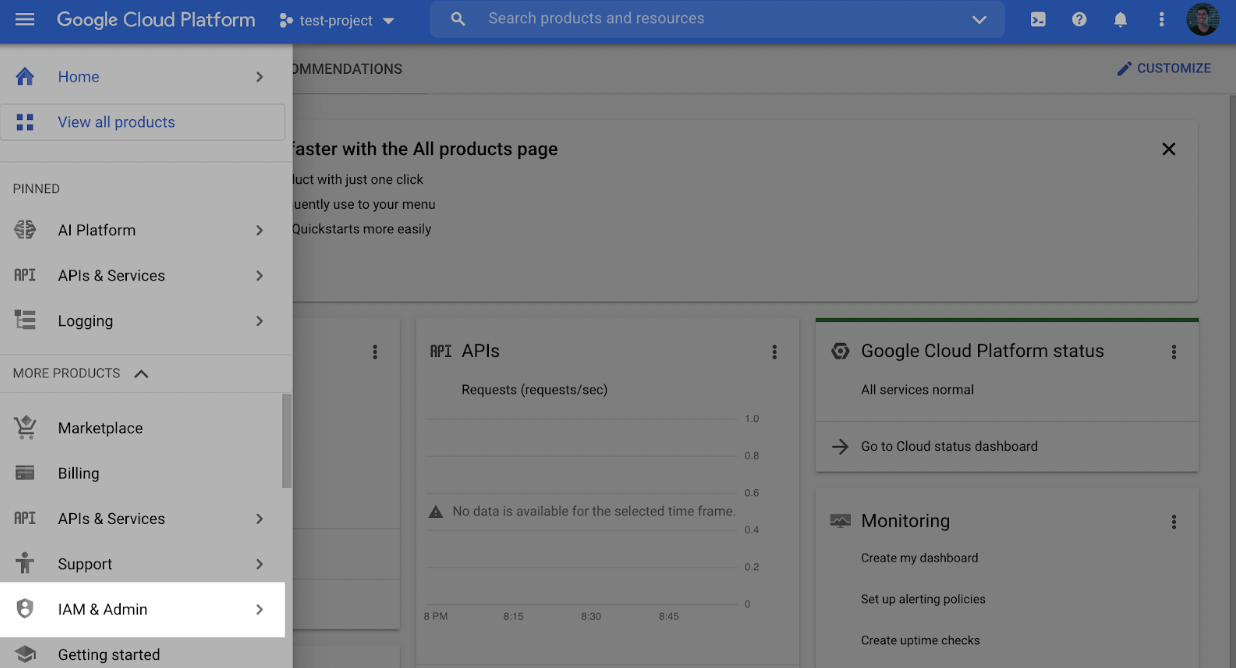1236x668 pixels.
Task: Expand the search bar dropdown arrow
Action: click(979, 20)
